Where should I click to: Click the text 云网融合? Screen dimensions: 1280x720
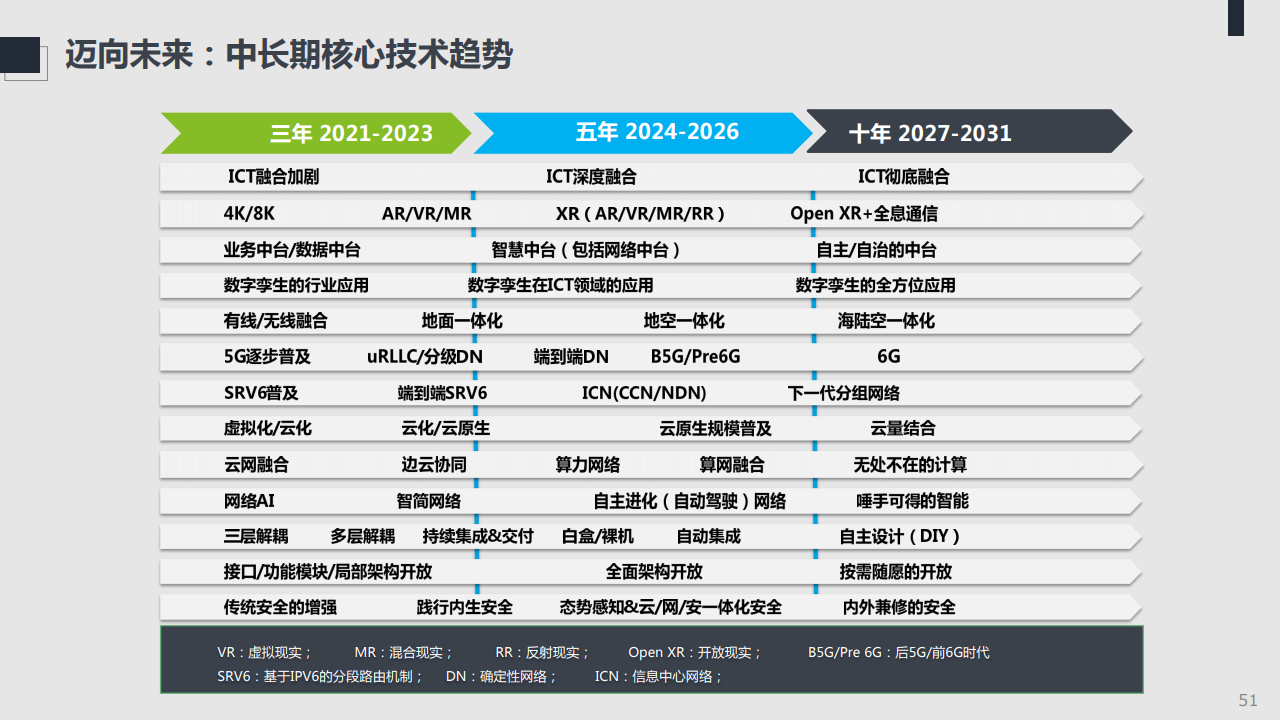pos(256,464)
